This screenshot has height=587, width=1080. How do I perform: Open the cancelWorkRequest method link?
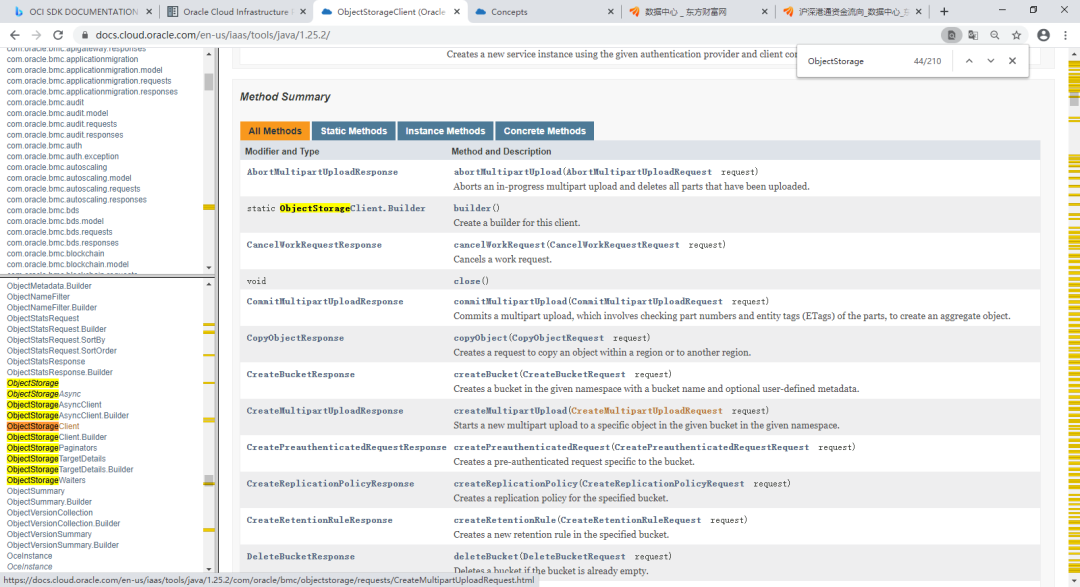point(499,245)
